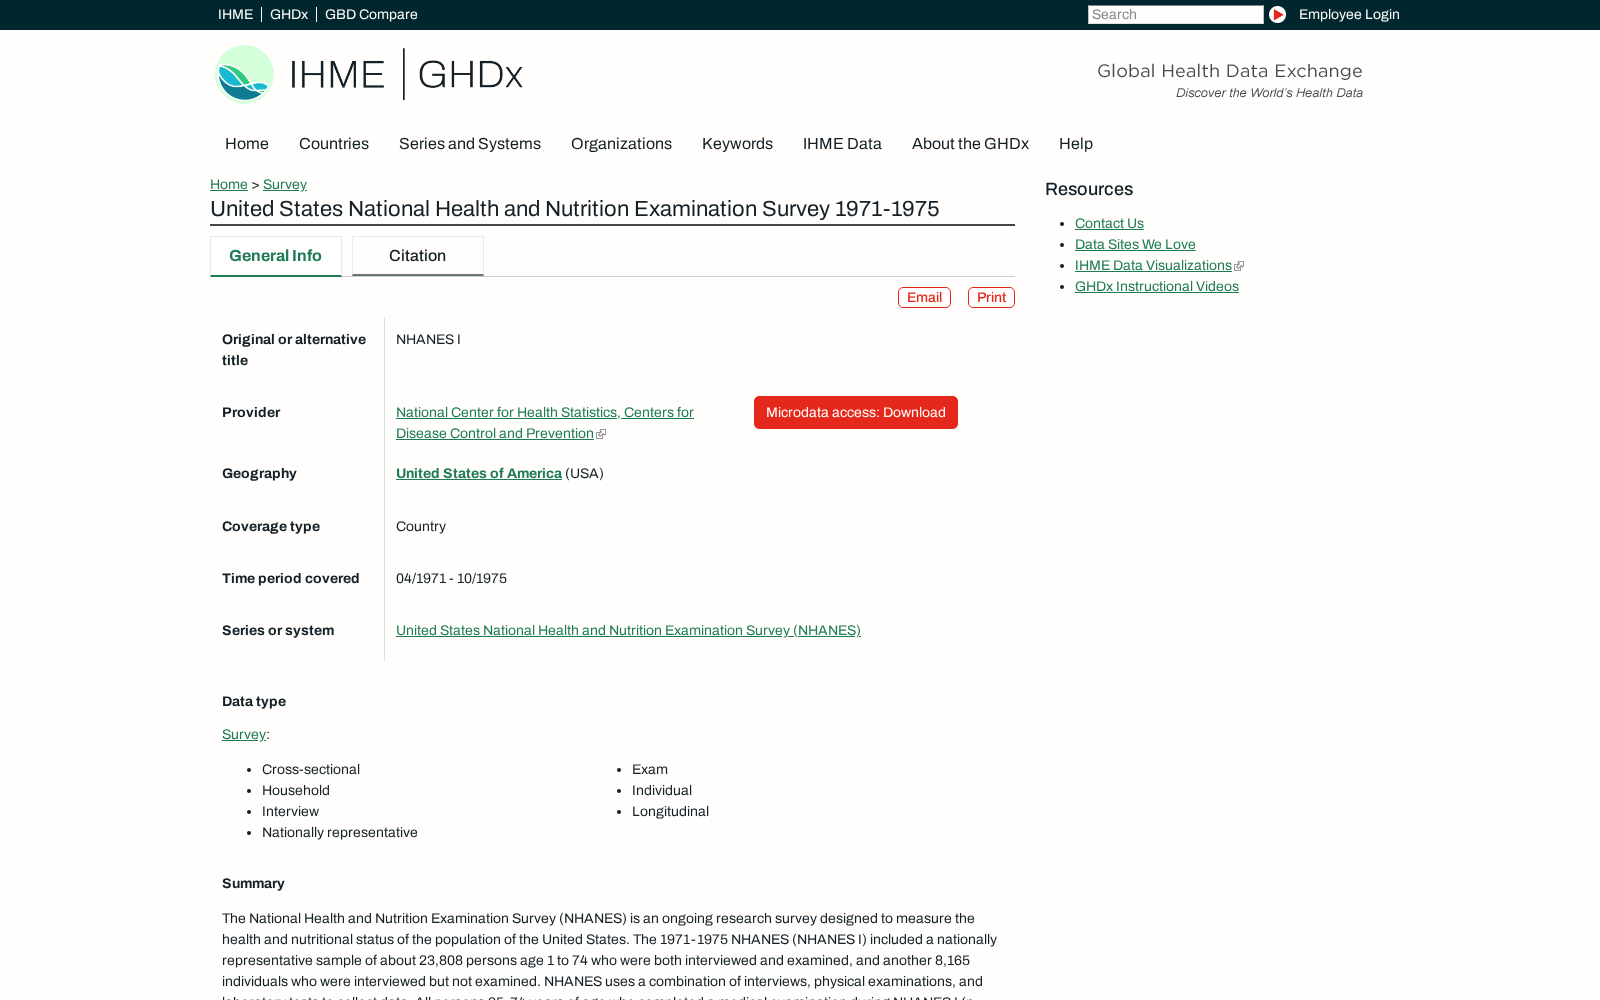Follow the Survey breadcrumb link
This screenshot has height=1000, width=1600.
285,184
